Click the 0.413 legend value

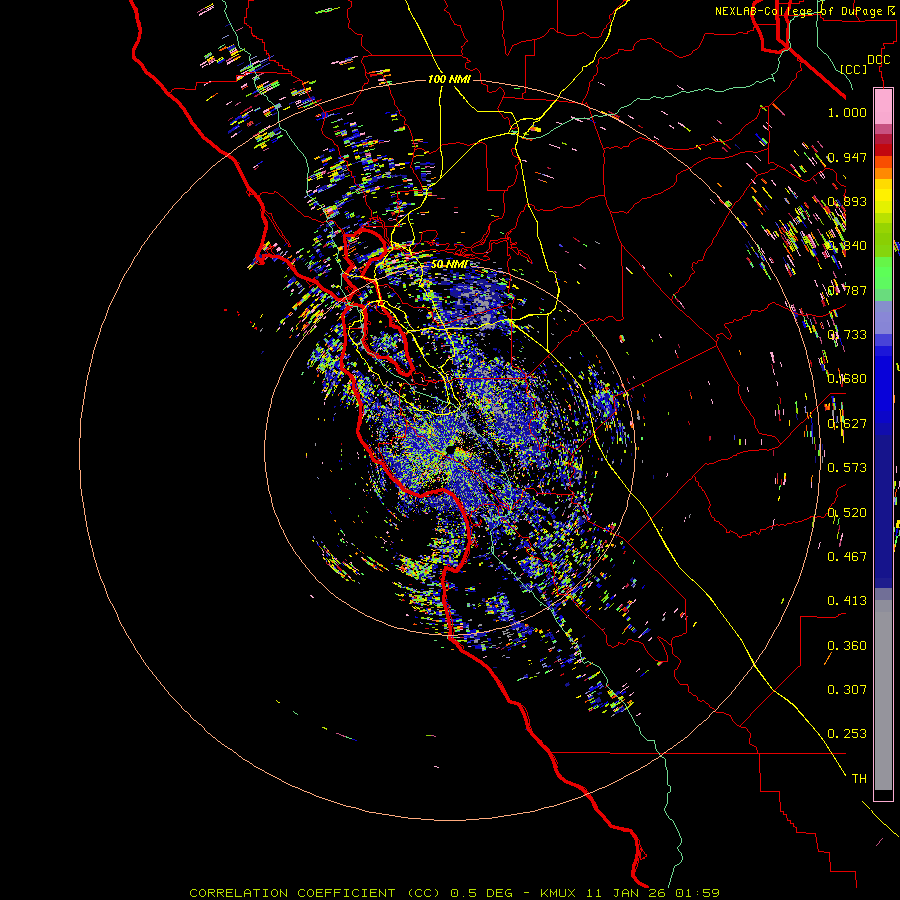[x=847, y=601]
